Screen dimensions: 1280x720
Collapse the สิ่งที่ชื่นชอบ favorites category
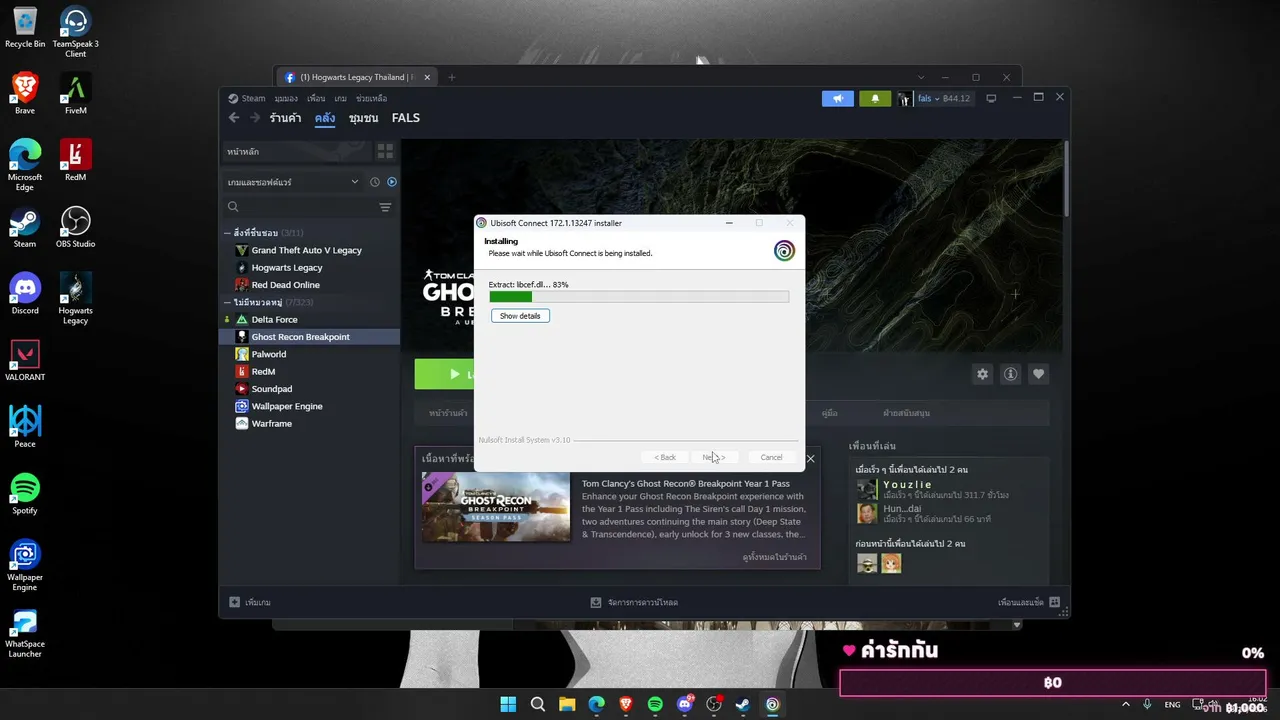[227, 233]
